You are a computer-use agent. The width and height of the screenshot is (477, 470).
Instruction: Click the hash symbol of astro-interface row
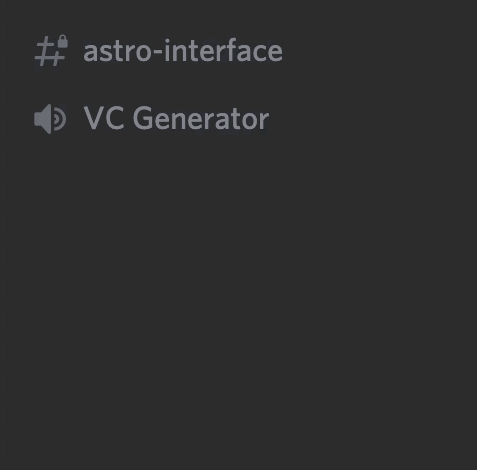tap(49, 53)
